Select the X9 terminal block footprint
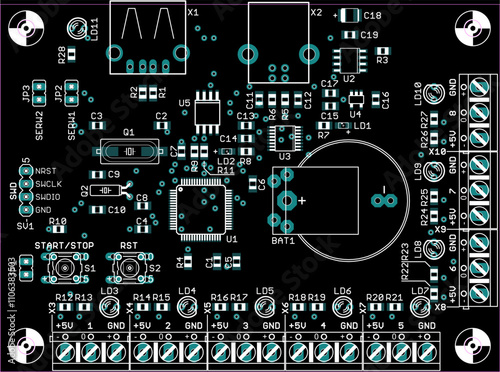 [x=479, y=190]
